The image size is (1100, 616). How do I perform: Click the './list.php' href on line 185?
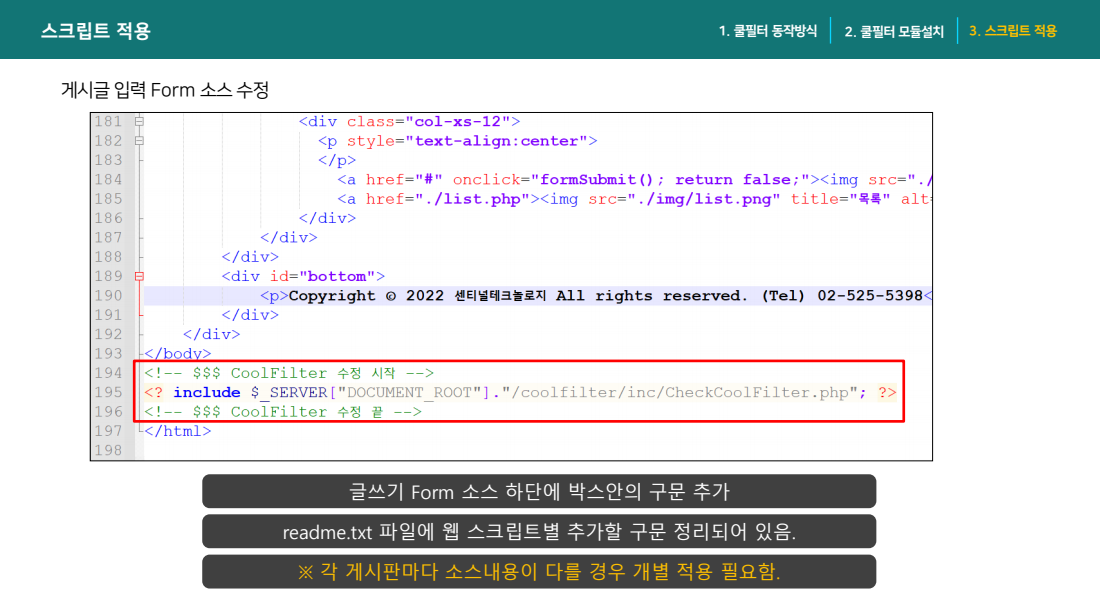point(472,199)
